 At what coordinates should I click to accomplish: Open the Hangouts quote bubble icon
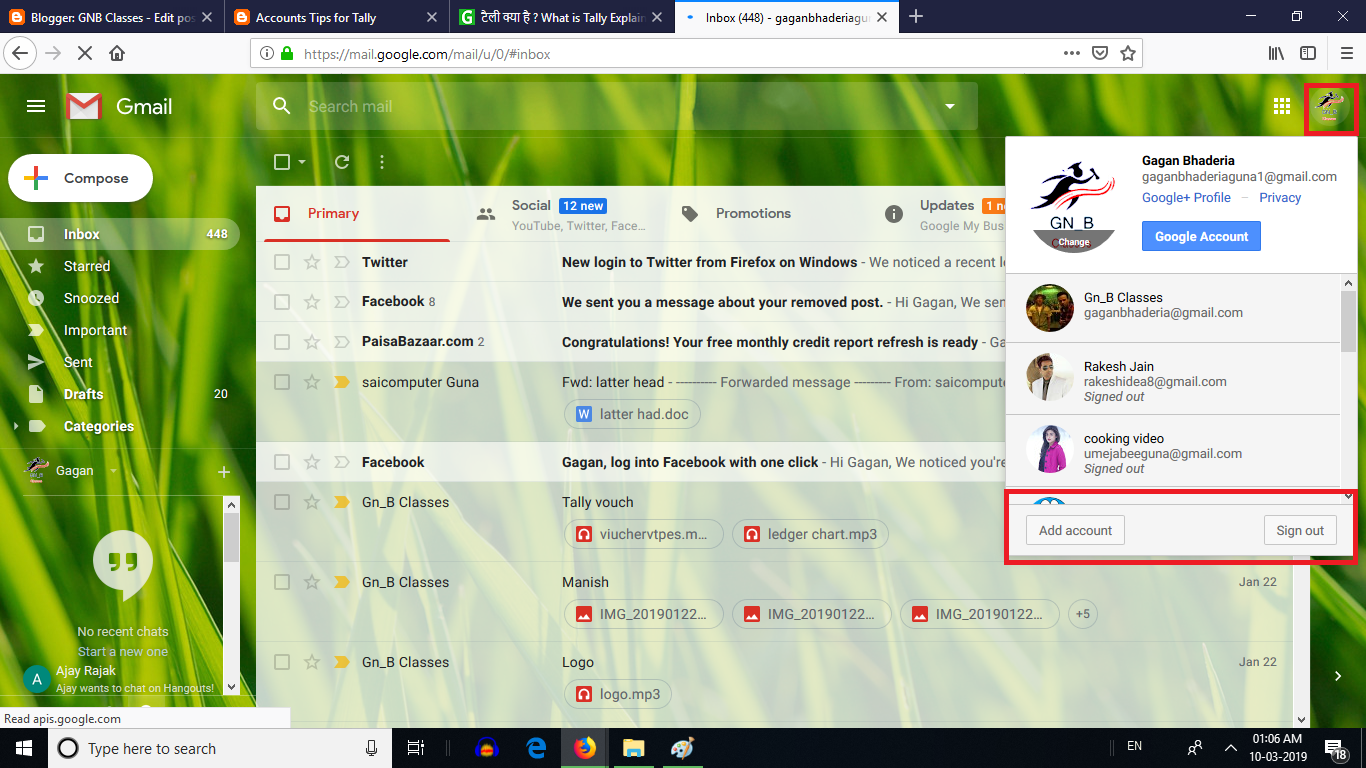(x=123, y=565)
